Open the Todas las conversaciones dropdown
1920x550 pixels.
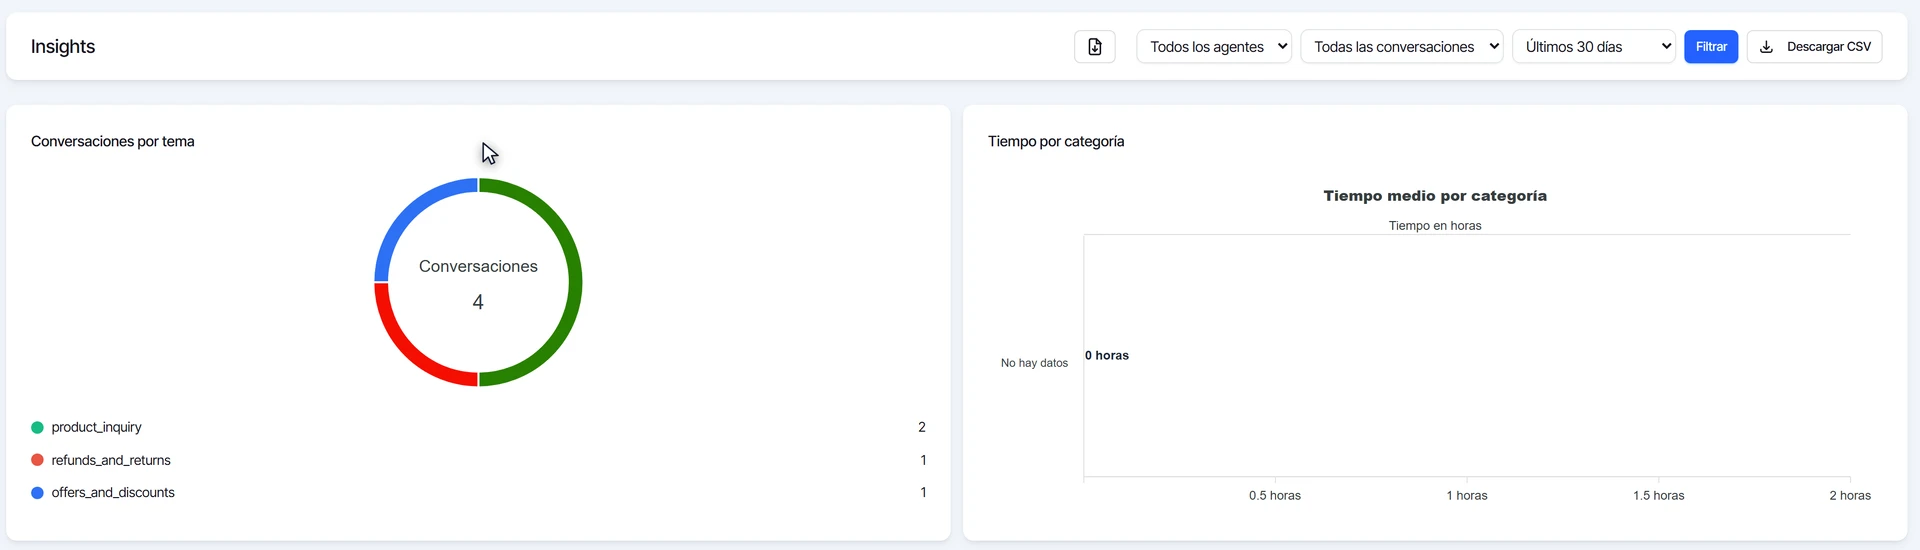[1402, 47]
